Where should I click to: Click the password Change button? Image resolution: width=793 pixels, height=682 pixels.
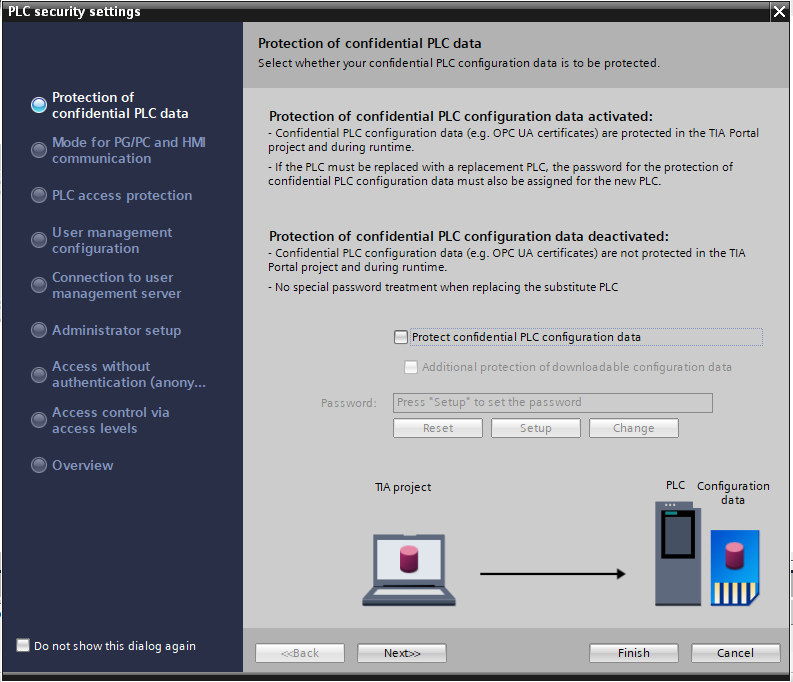tap(634, 428)
